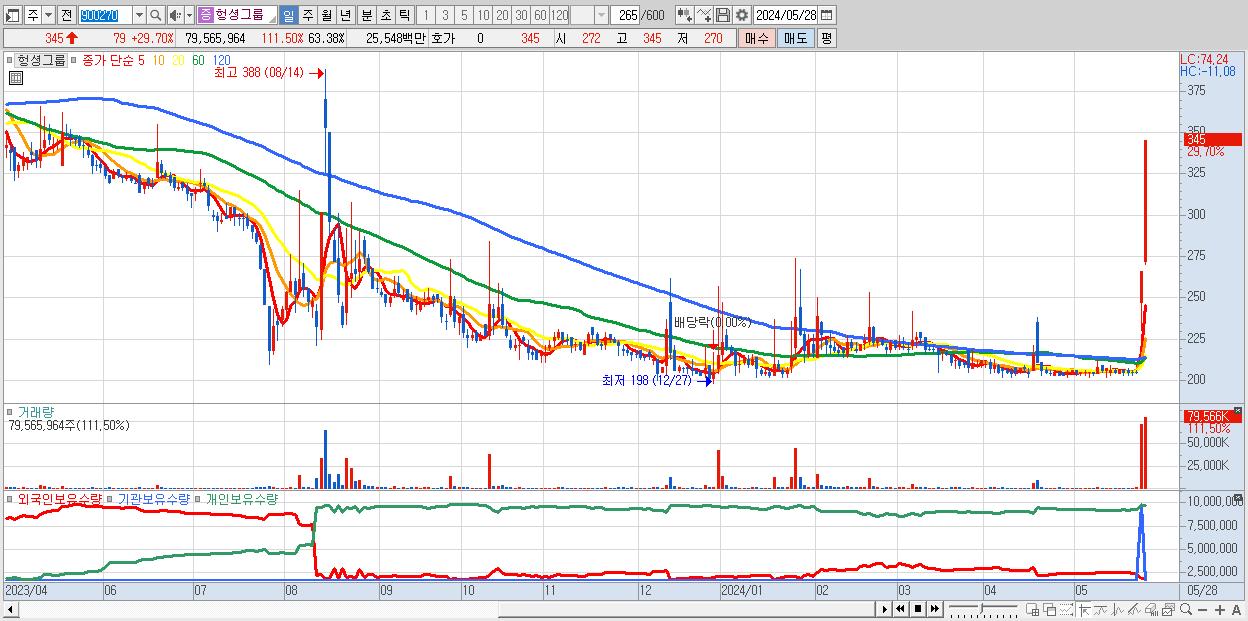Select the 월 (monthly) period toggle
Image resolution: width=1248 pixels, height=621 pixels.
326,15
